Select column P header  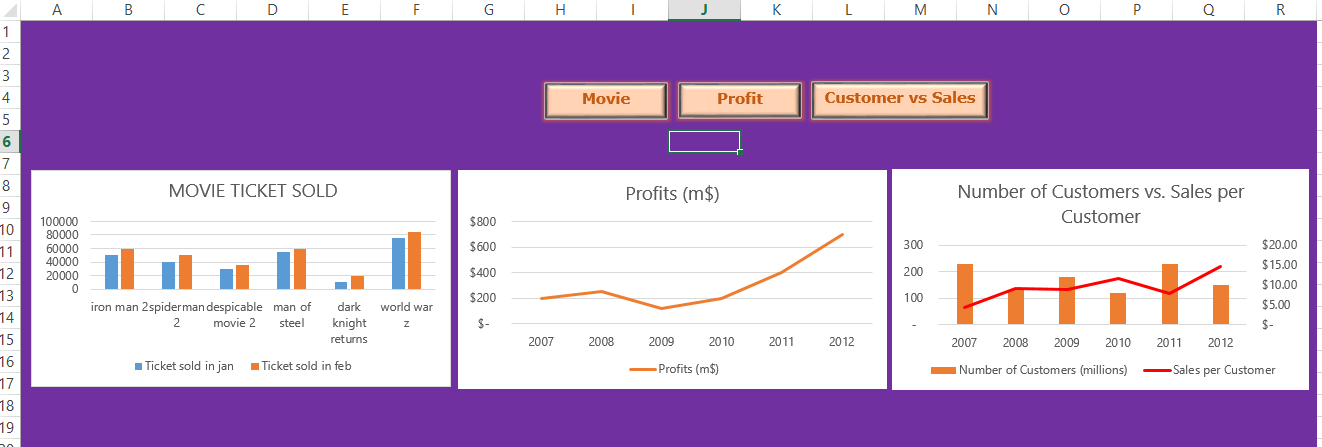tap(1136, 10)
